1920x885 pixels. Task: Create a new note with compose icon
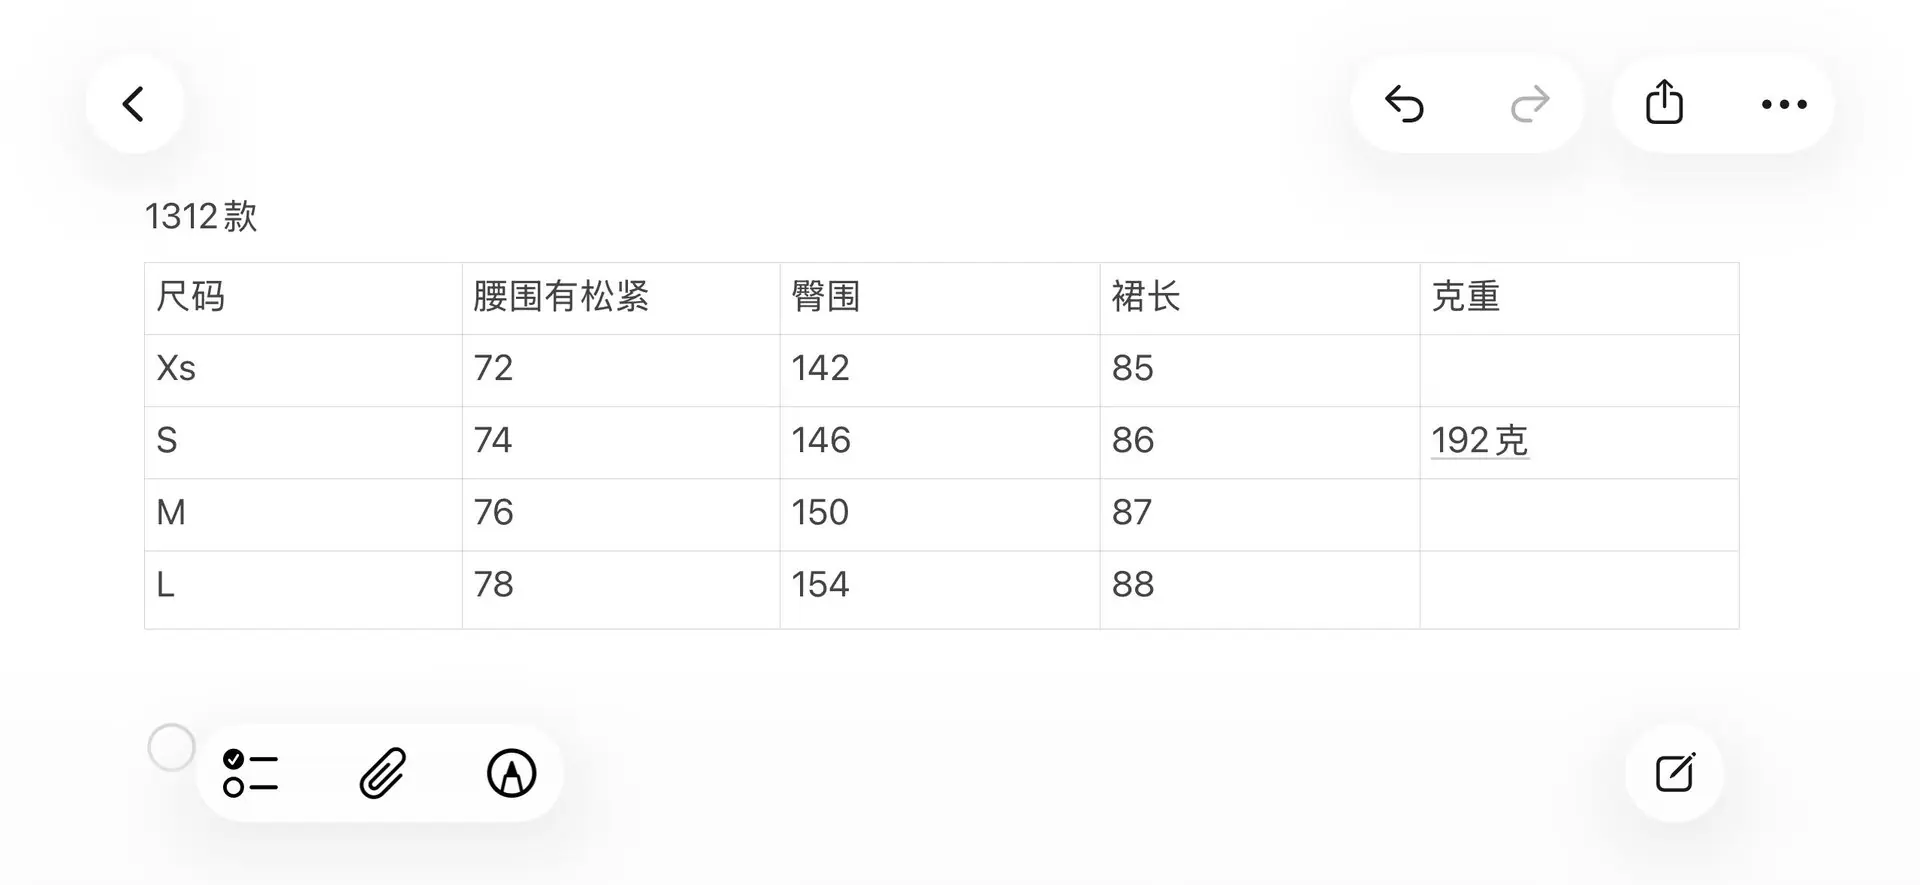1675,772
